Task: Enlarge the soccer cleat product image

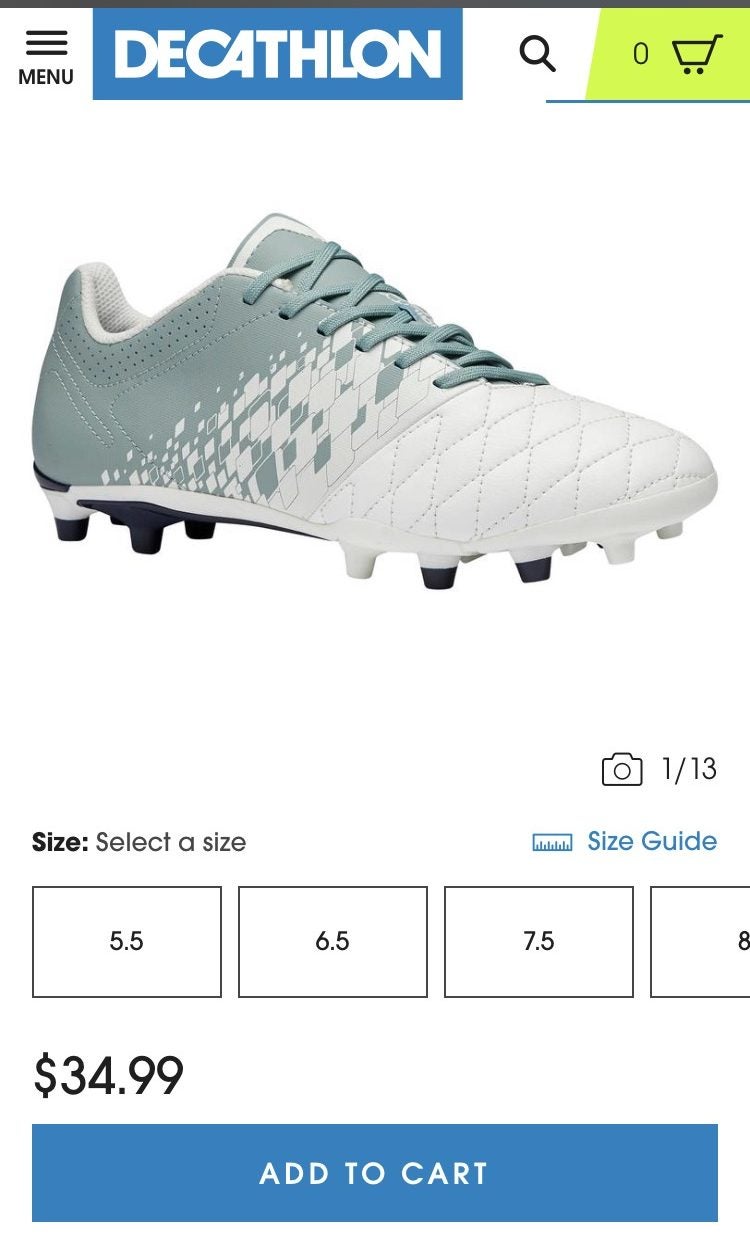Action: 375,400
